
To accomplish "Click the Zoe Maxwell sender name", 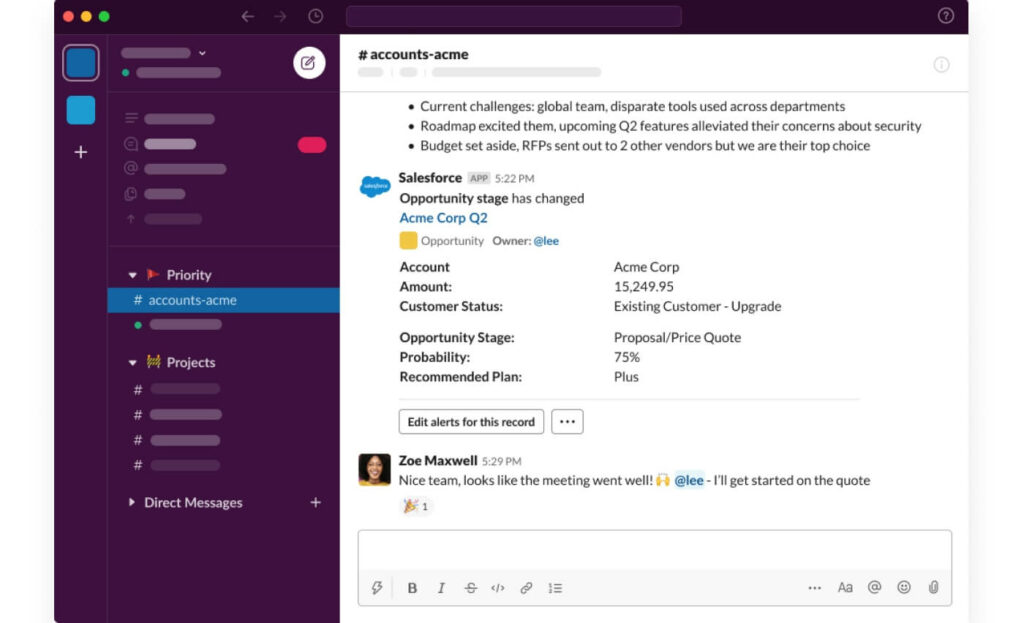I will [438, 460].
